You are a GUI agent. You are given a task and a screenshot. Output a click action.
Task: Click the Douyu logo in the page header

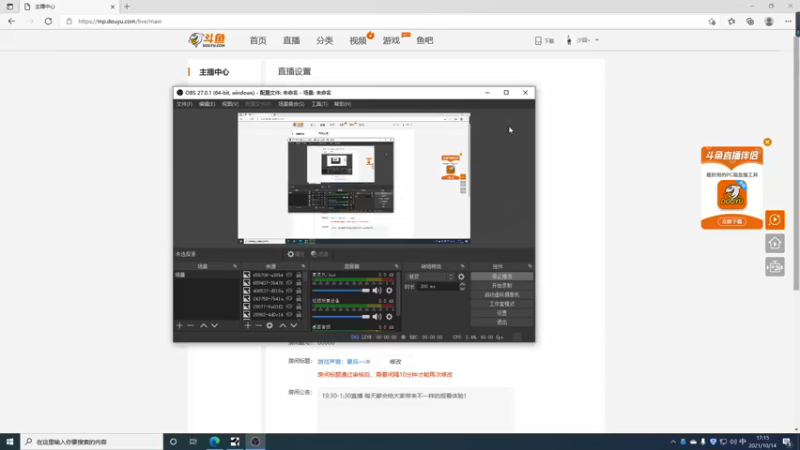pos(207,40)
